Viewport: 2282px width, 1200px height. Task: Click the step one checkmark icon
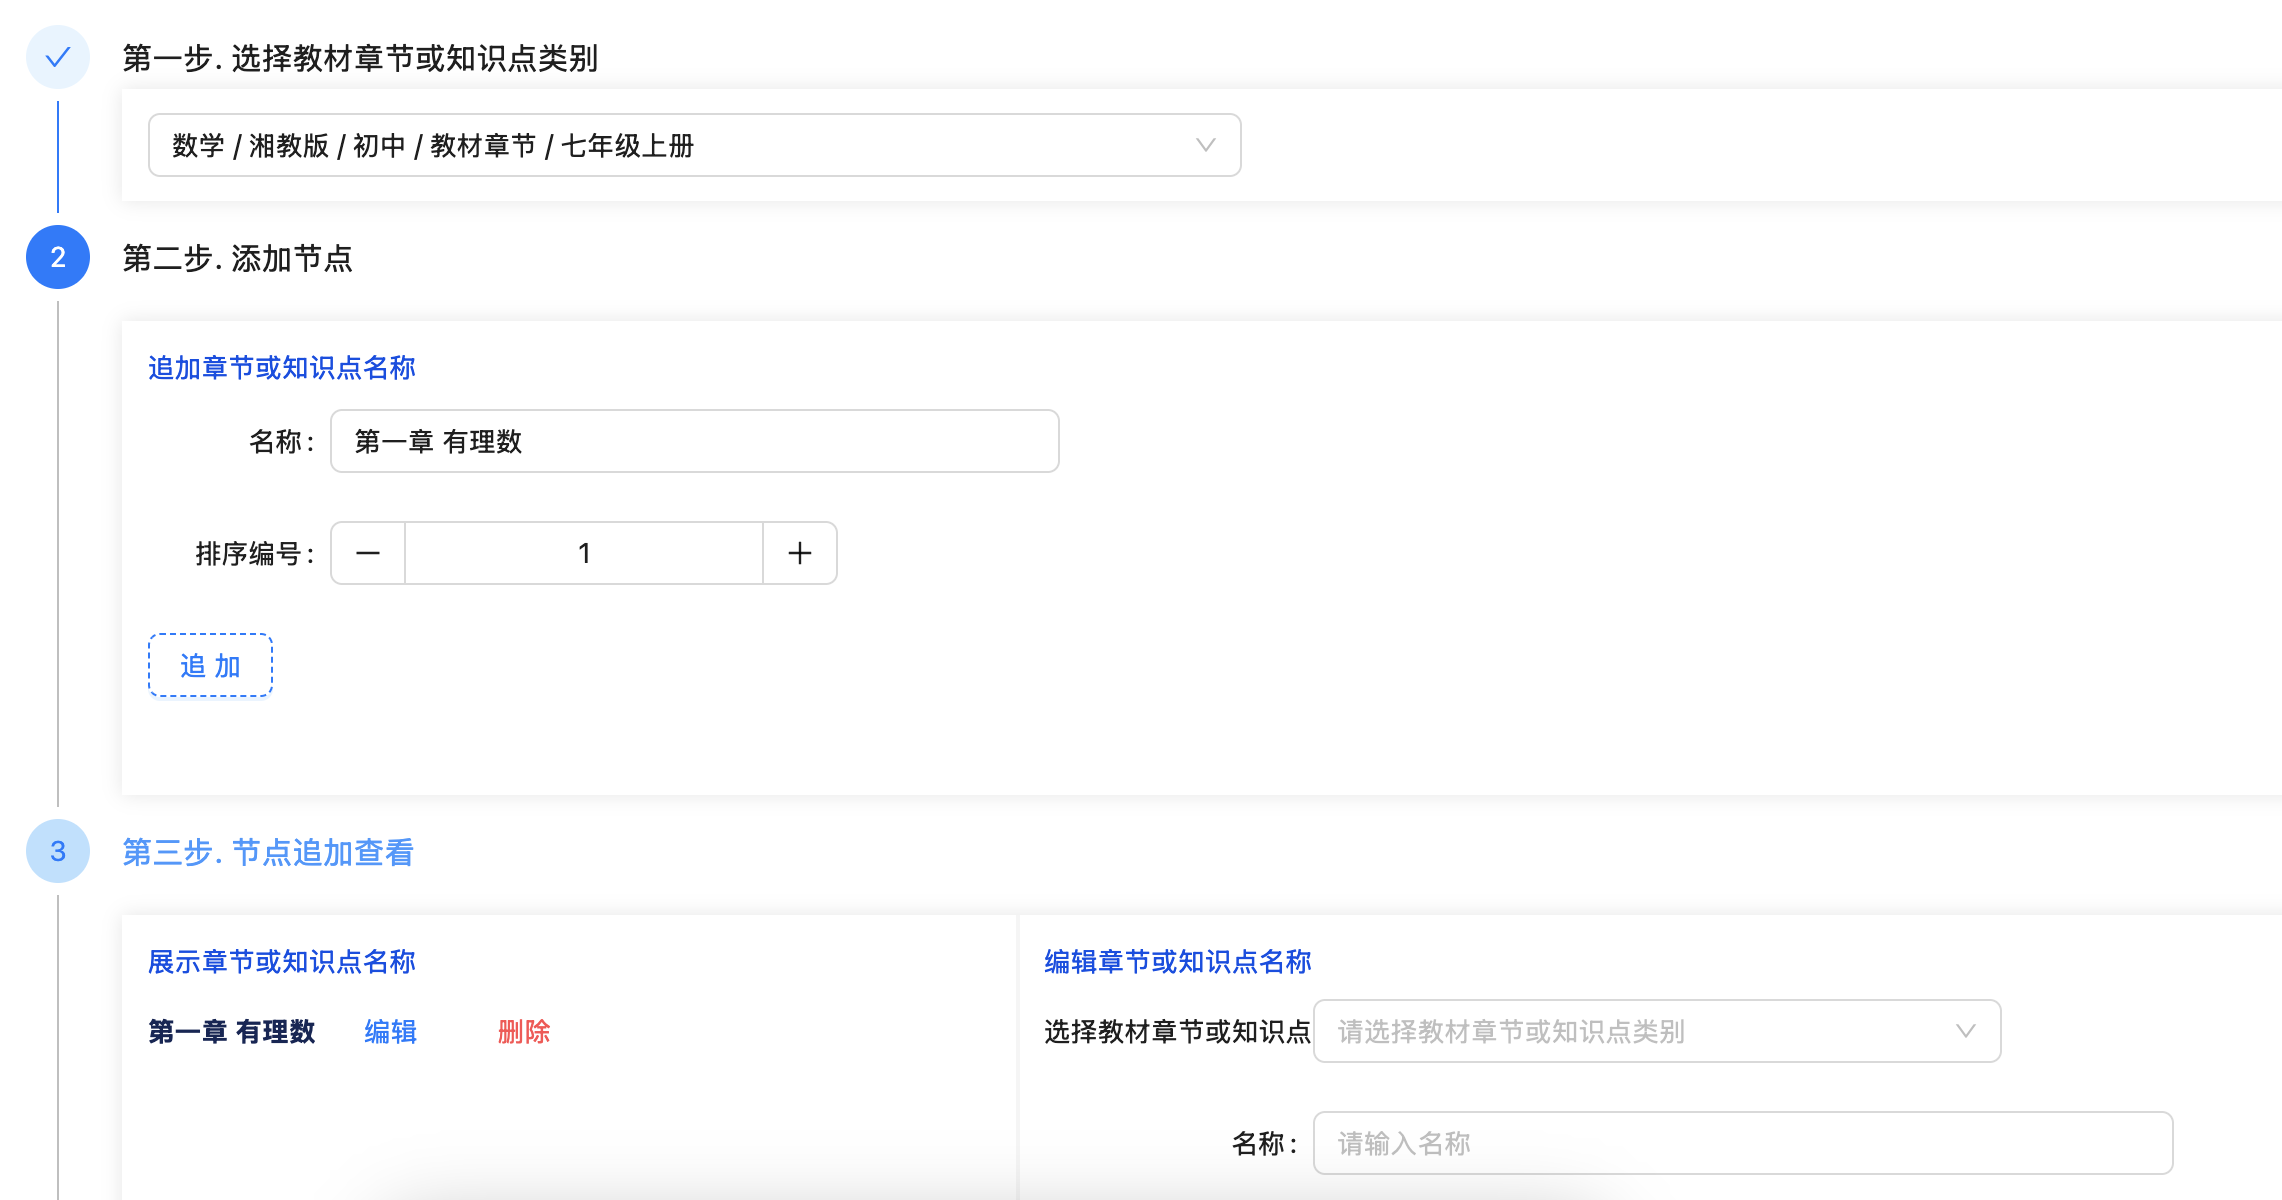coord(58,57)
